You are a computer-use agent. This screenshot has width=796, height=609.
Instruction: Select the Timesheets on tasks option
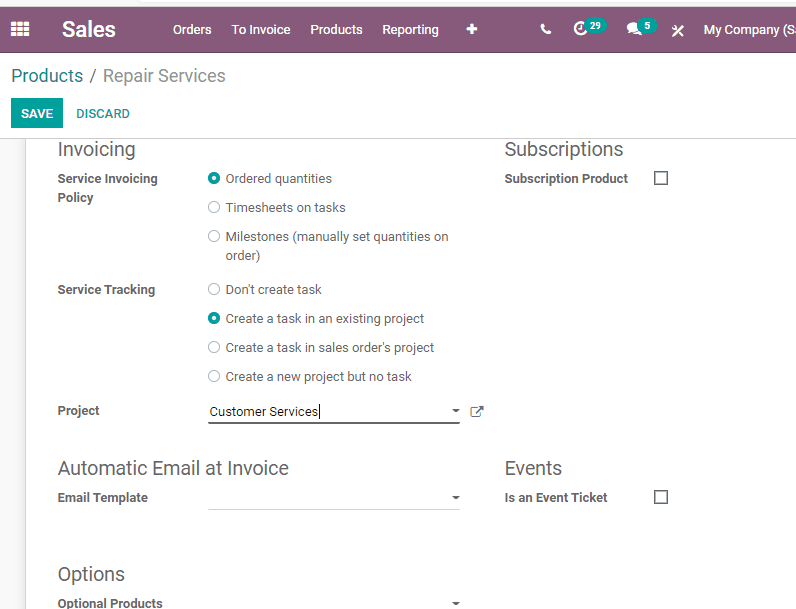point(214,207)
